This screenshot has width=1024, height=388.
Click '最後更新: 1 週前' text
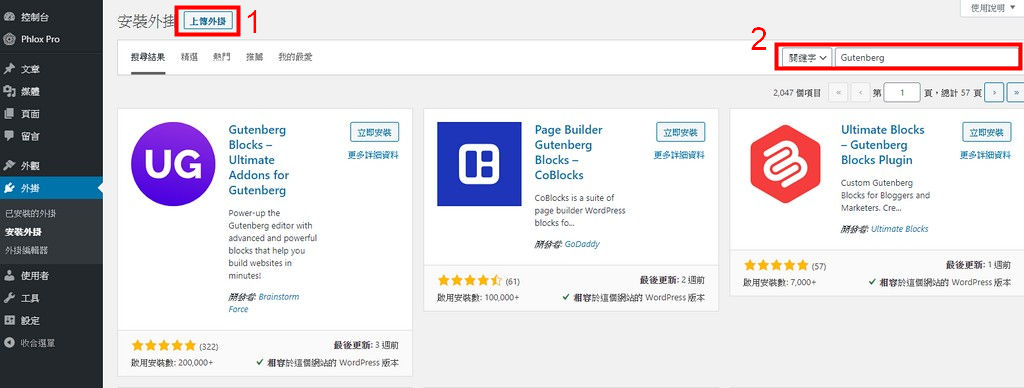tap(978, 265)
